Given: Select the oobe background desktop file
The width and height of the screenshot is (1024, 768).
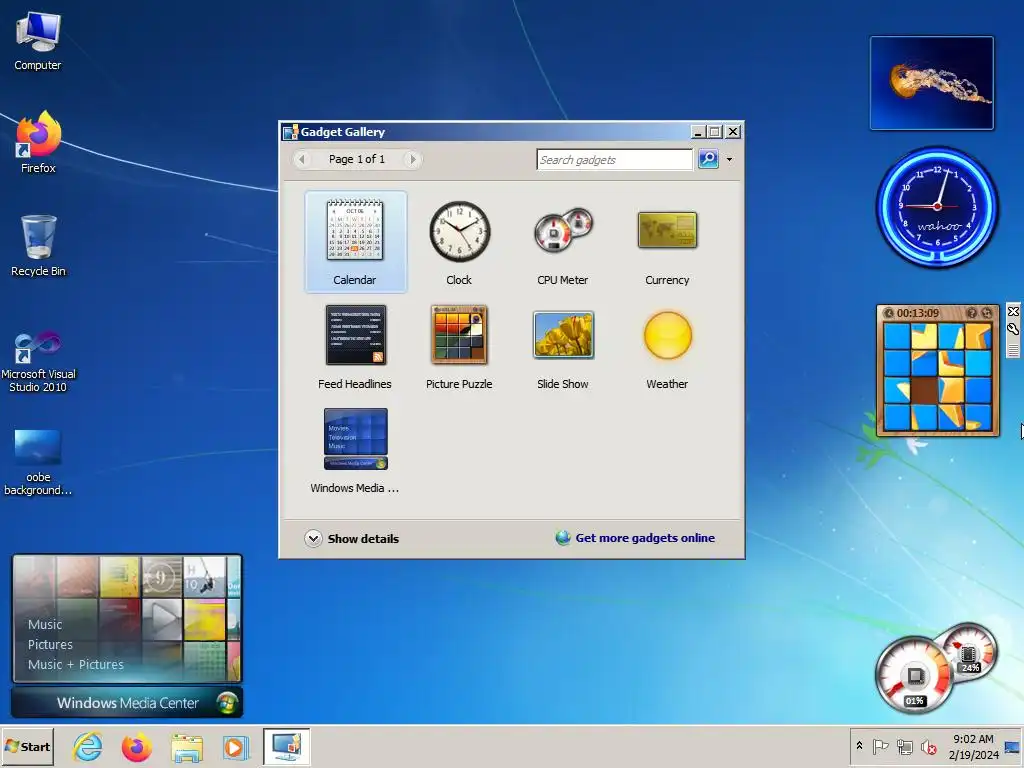Looking at the screenshot, I should pos(38,462).
